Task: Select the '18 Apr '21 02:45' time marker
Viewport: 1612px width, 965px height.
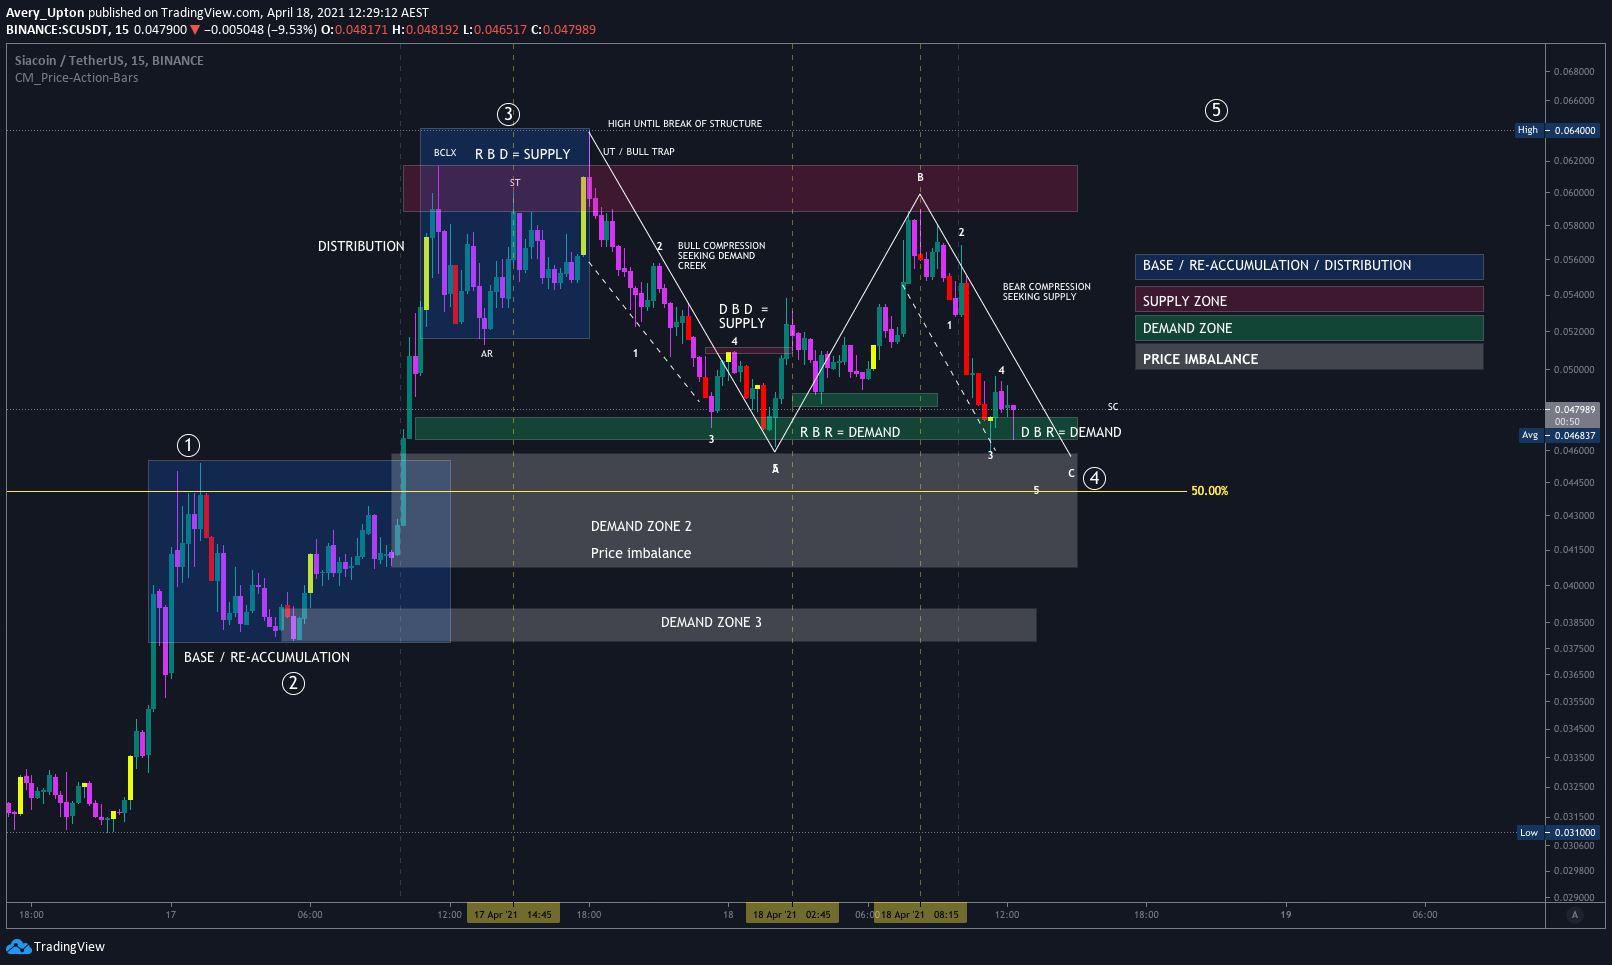Action: pos(792,914)
